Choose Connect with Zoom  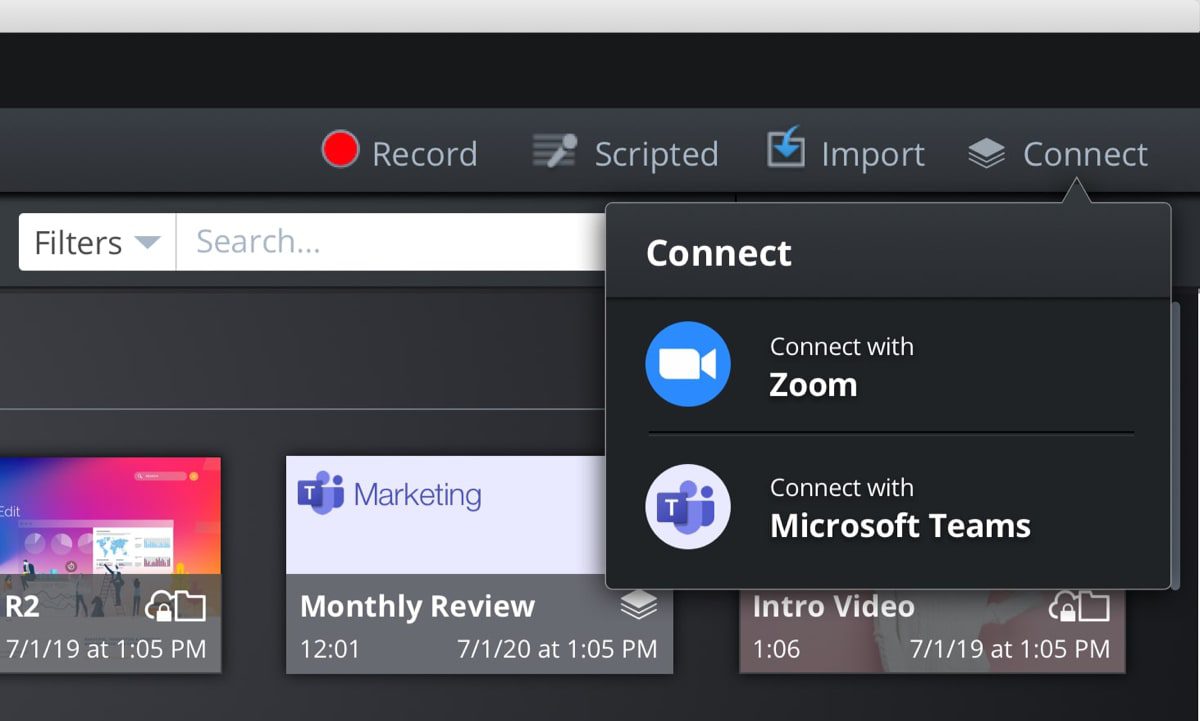coord(888,364)
